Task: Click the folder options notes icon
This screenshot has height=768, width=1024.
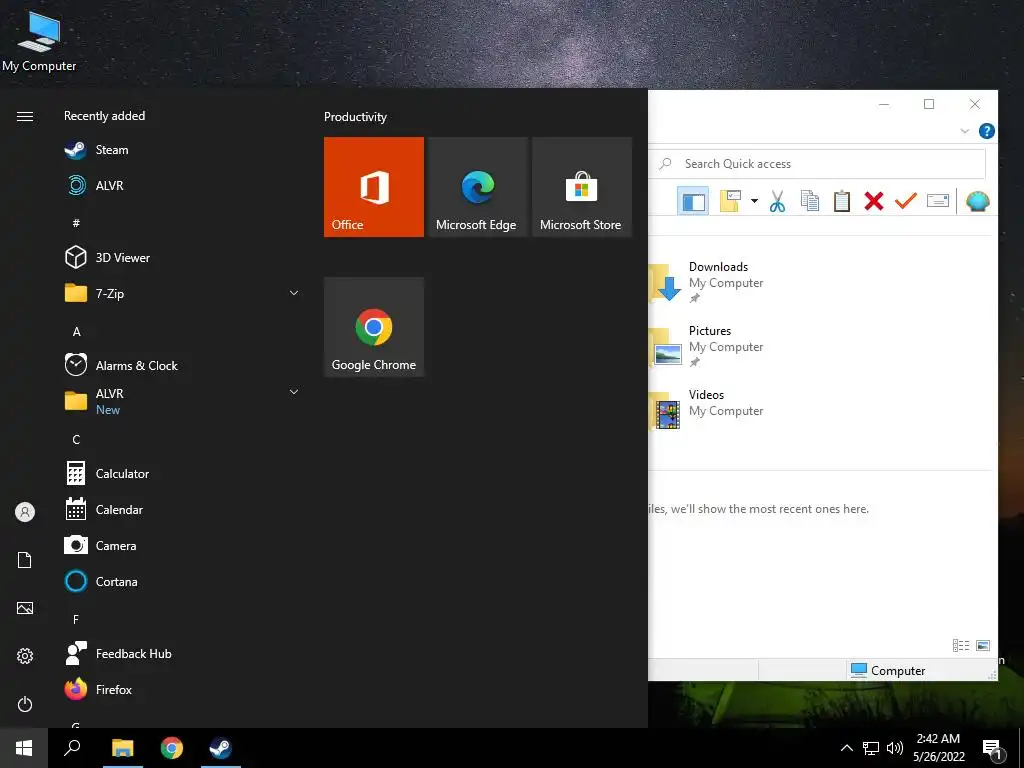Action: point(730,201)
